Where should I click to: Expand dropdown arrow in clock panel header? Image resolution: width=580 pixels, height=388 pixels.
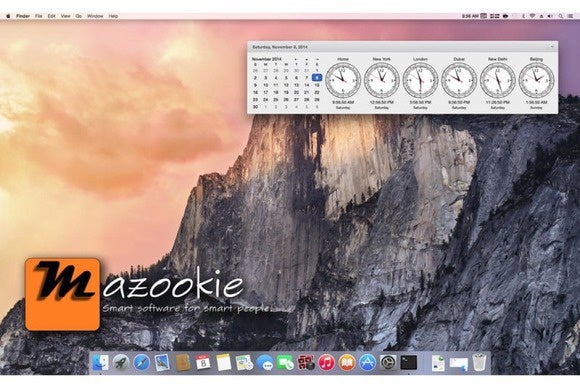(x=552, y=47)
